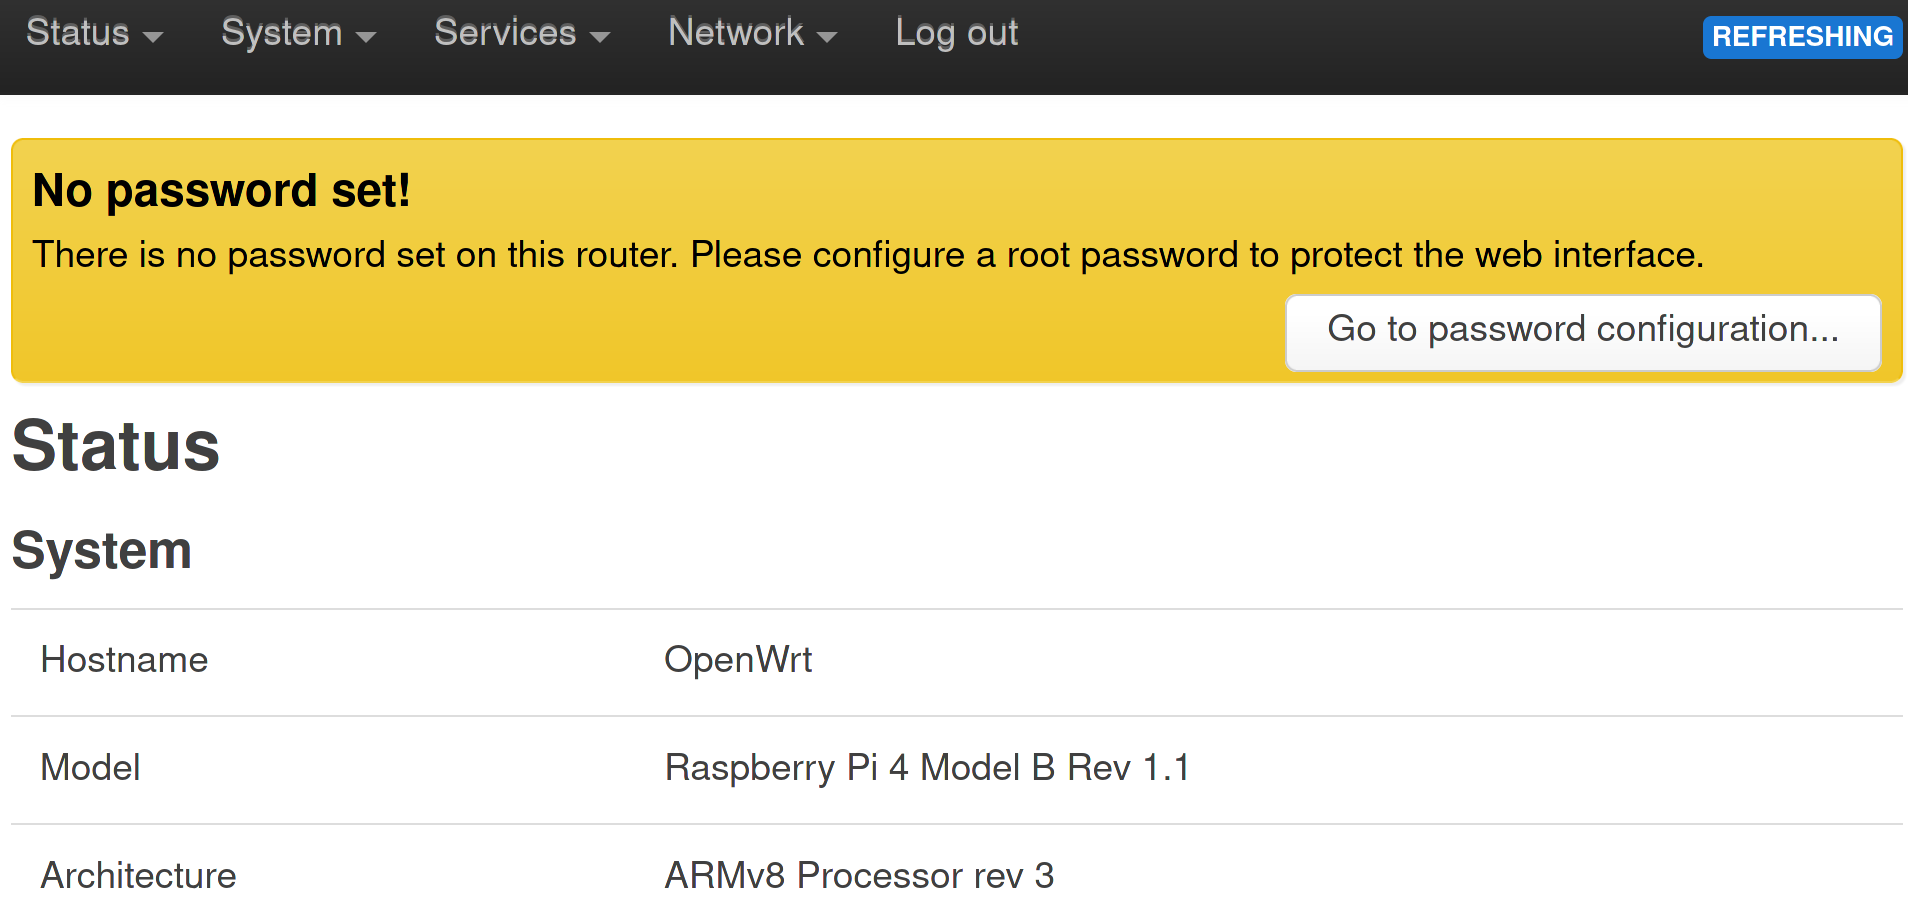Click the Log out link
The image size is (1908, 920).
956,33
